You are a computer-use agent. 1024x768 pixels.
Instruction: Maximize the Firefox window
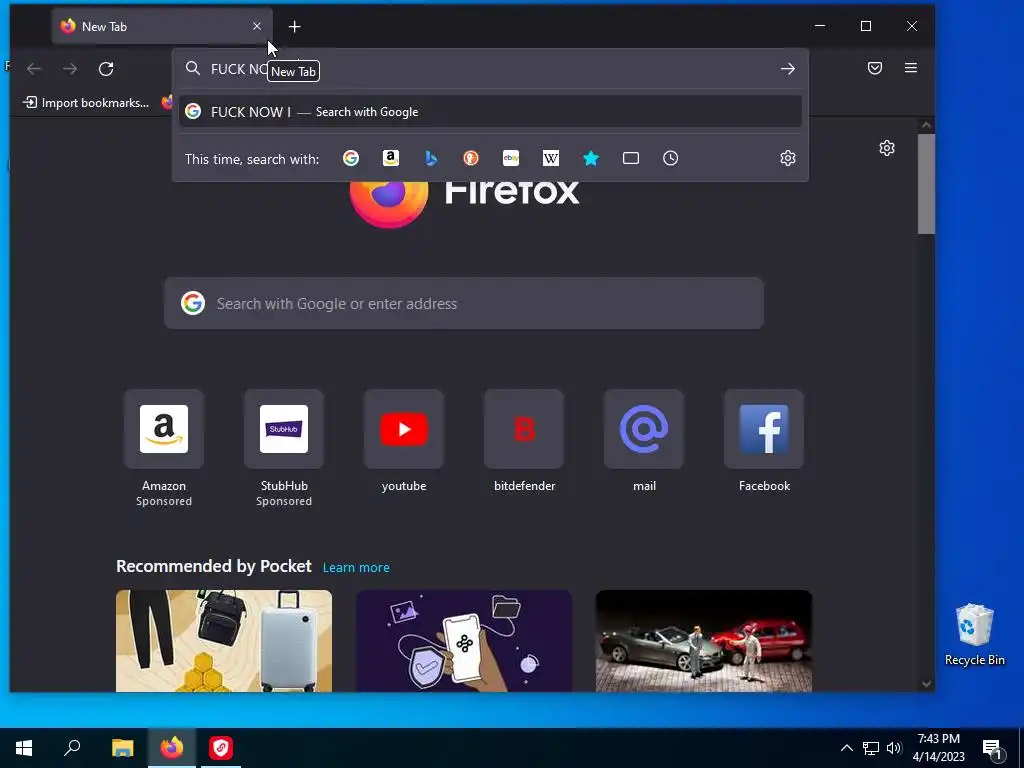click(866, 26)
